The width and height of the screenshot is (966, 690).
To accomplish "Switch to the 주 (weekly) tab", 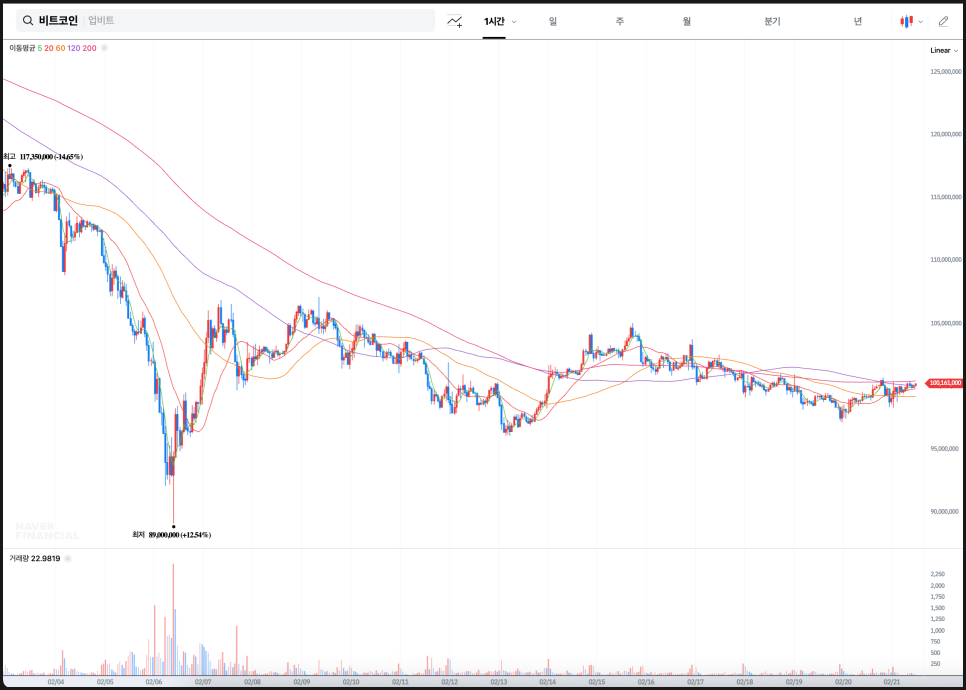I will pyautogui.click(x=620, y=21).
